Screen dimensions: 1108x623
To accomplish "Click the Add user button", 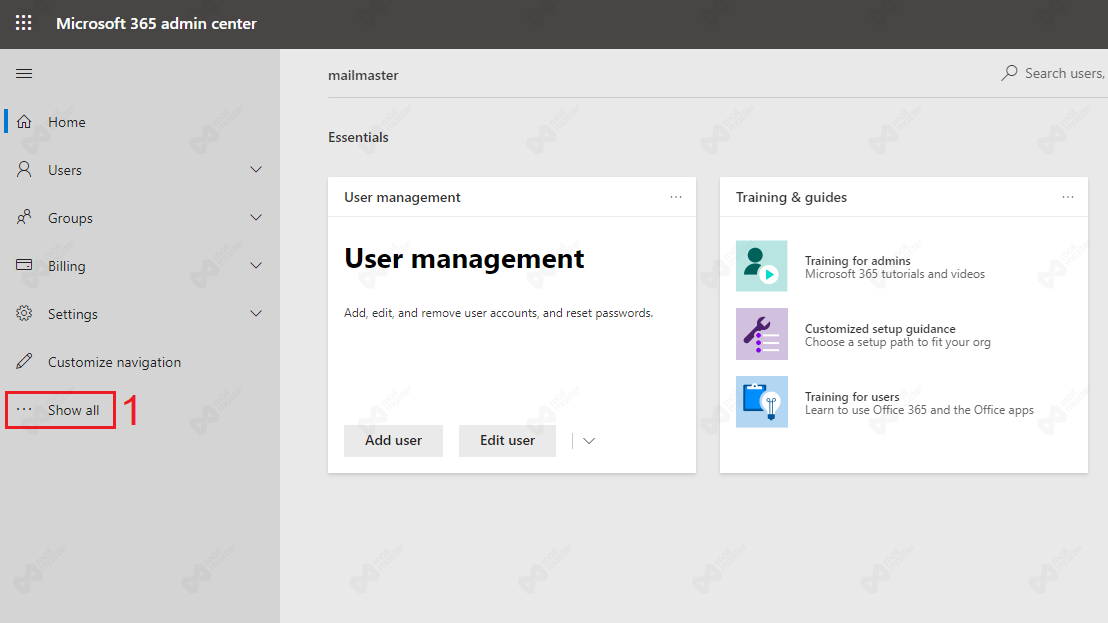I will click(x=393, y=440).
